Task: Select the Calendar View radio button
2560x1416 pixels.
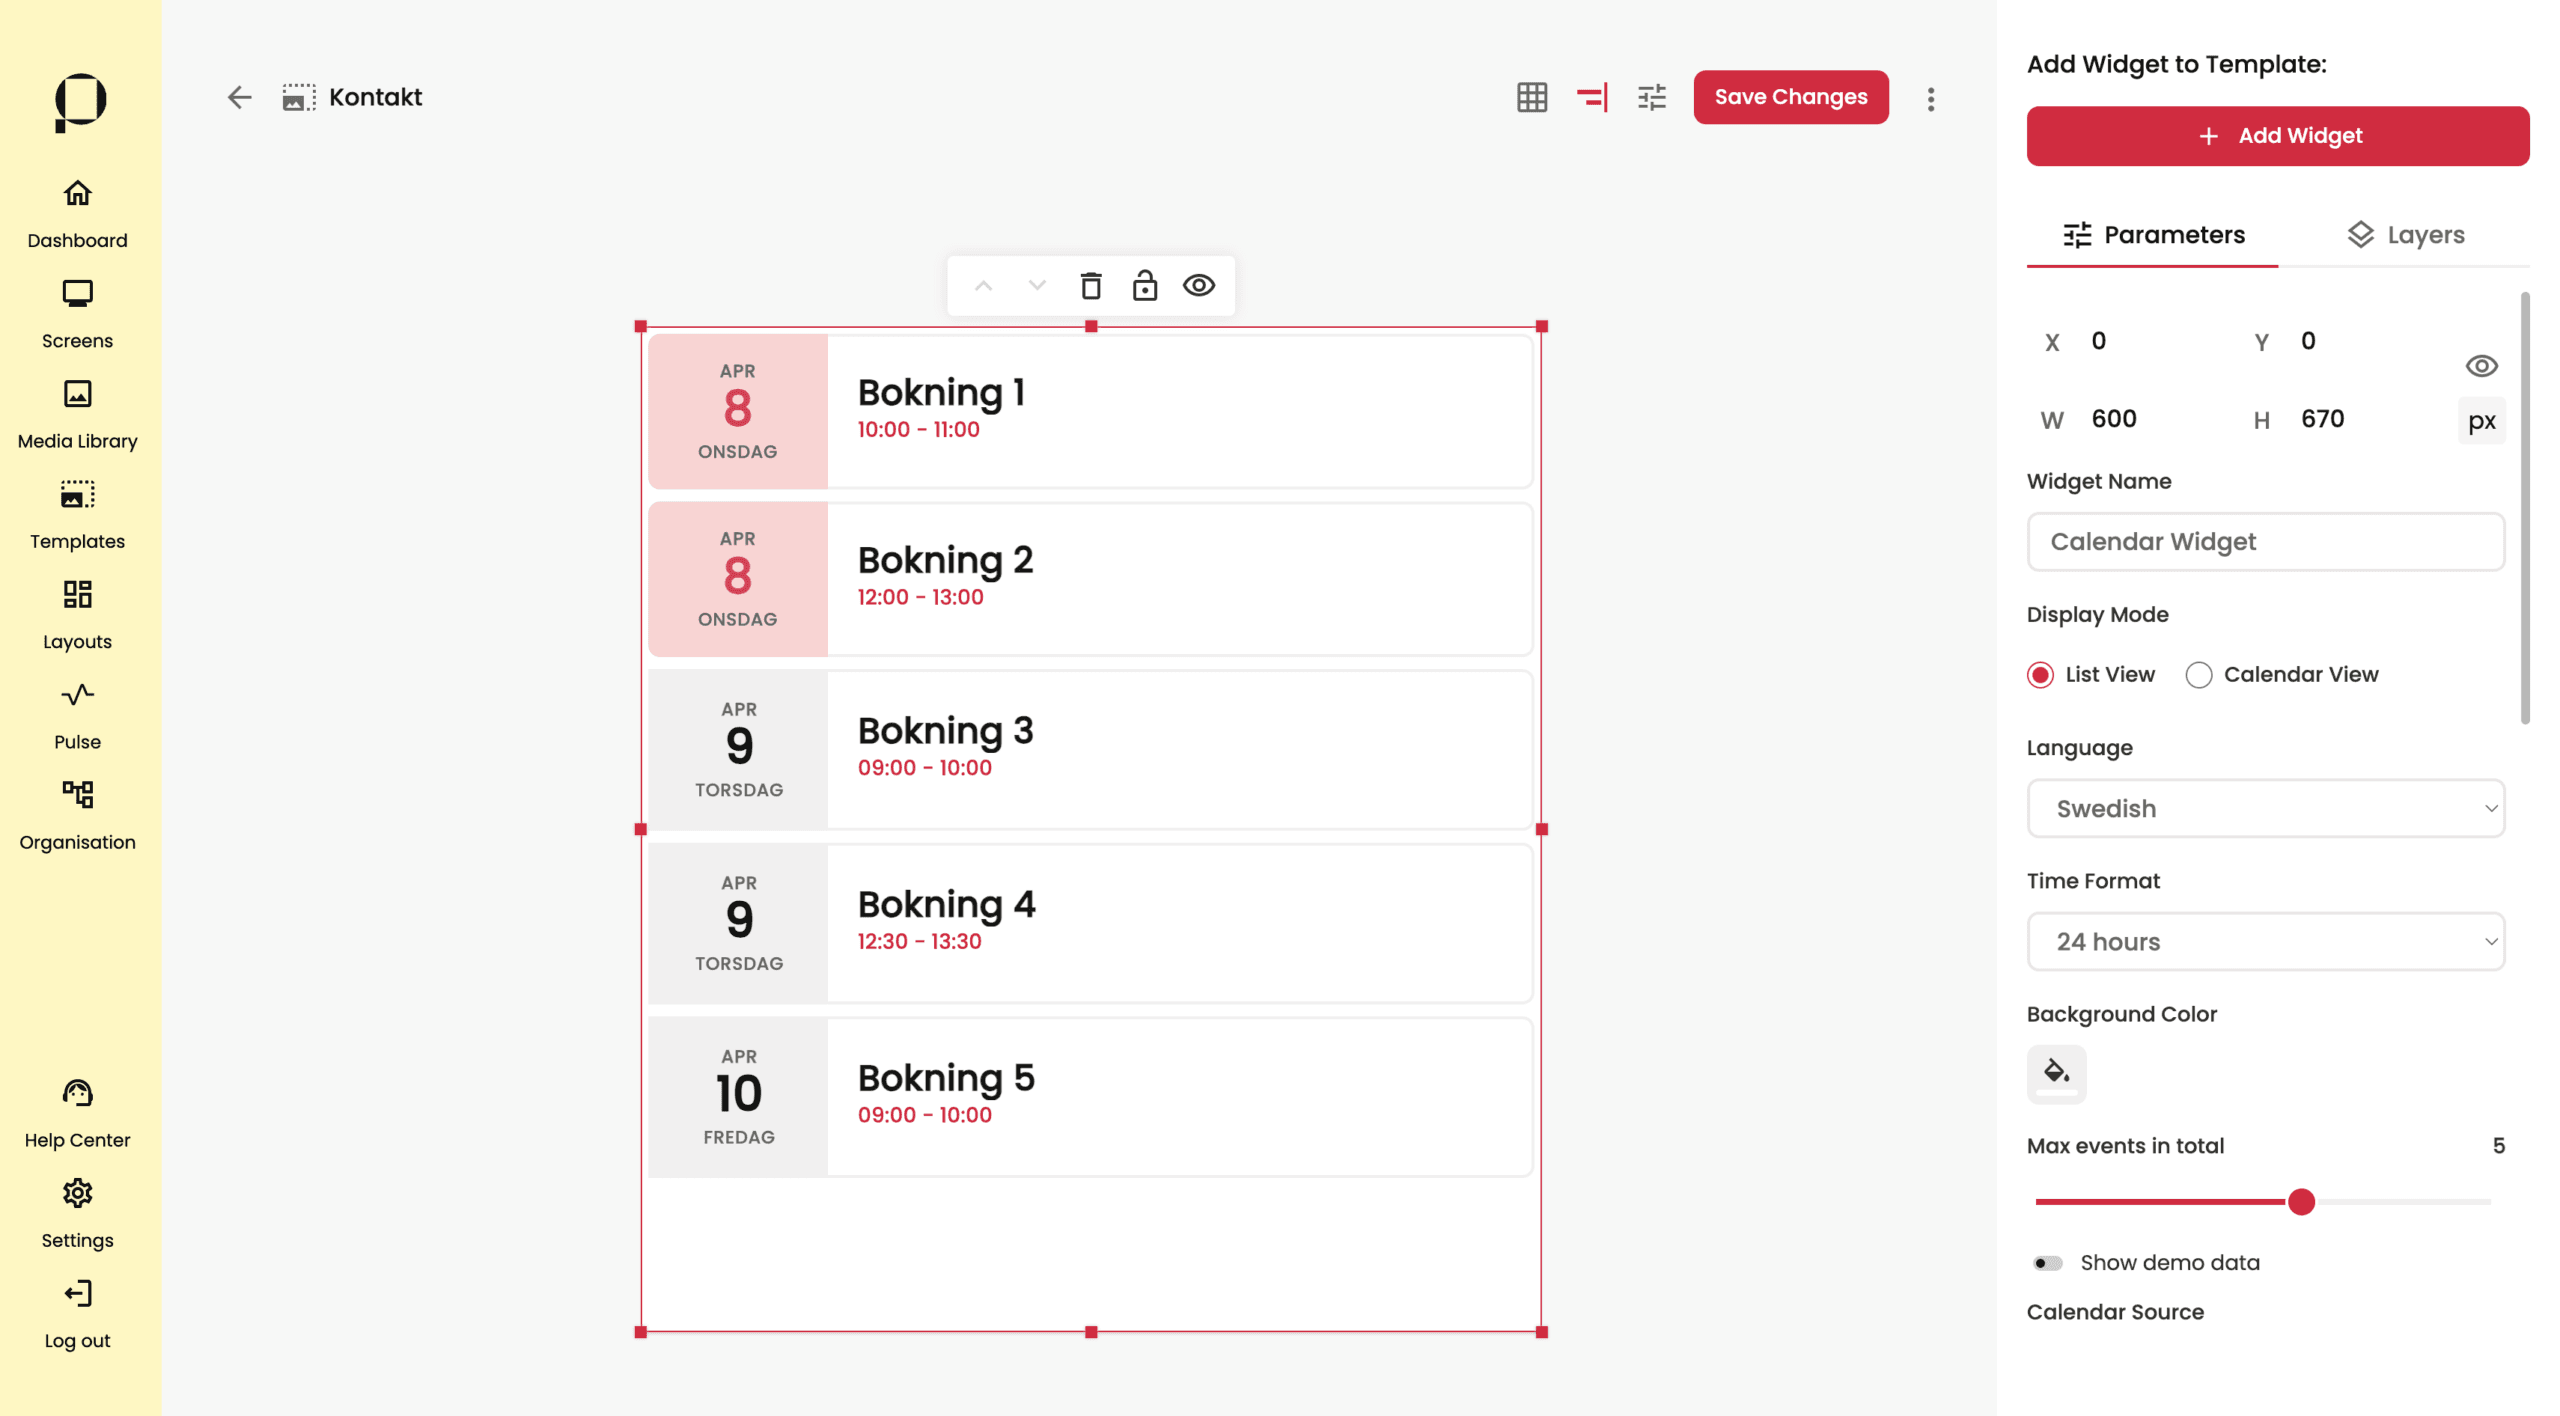Action: coord(2198,675)
